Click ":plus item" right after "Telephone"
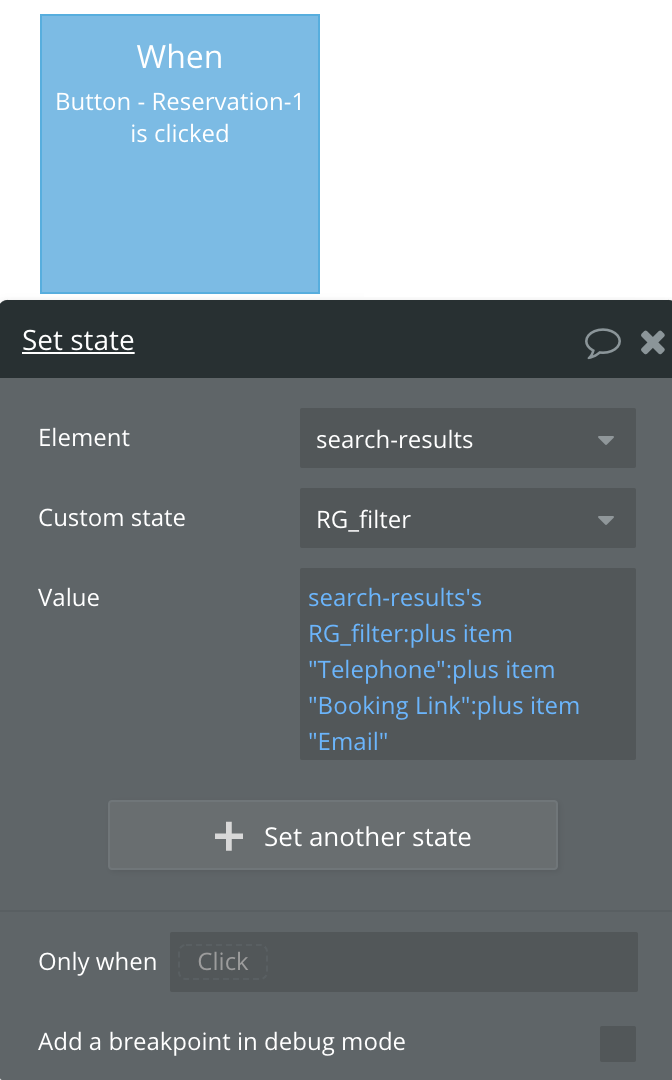 (x=504, y=670)
